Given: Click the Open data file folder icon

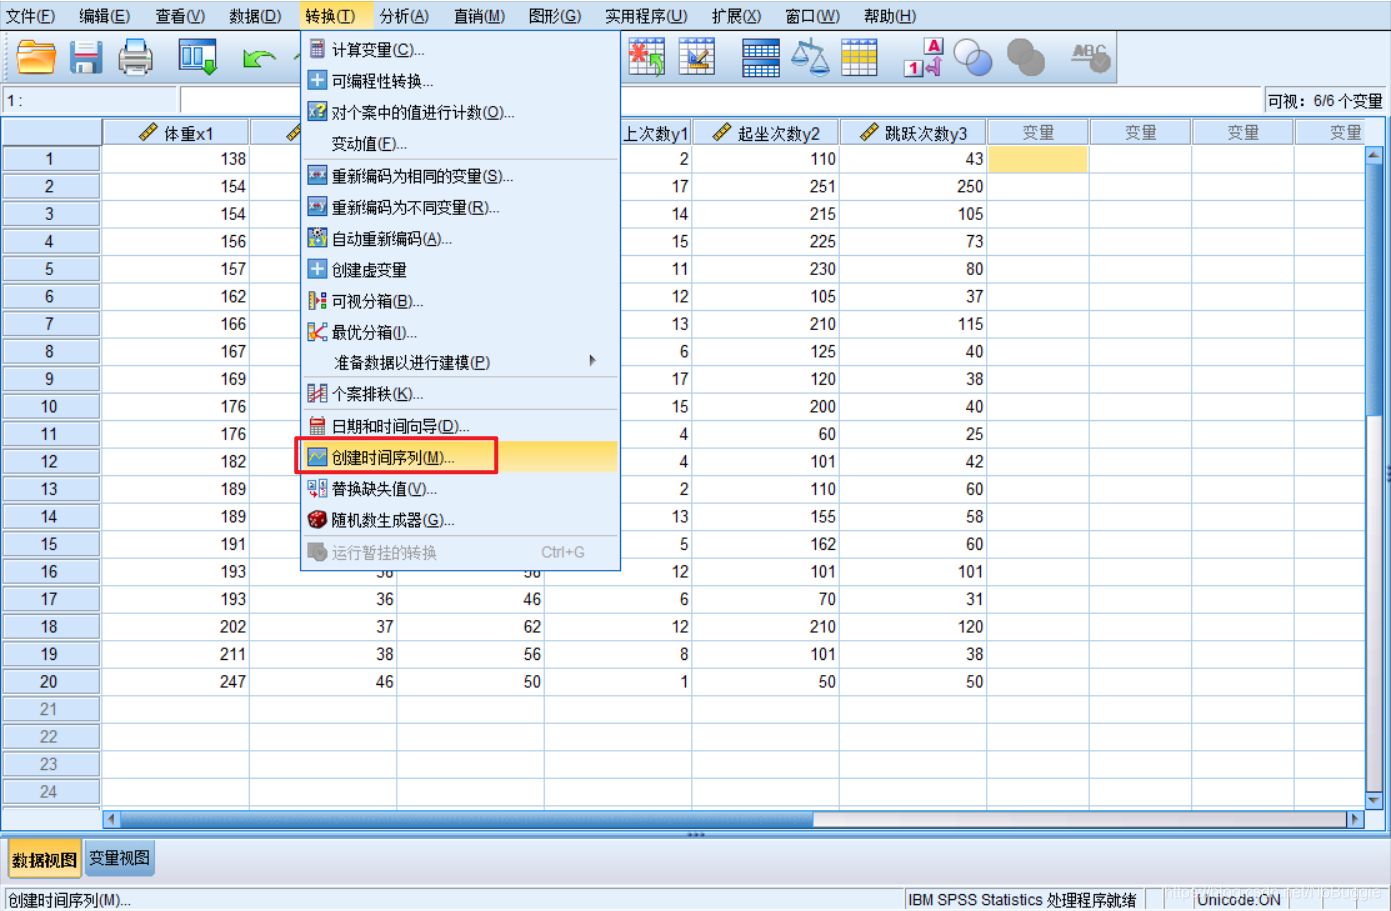Looking at the screenshot, I should (36, 58).
